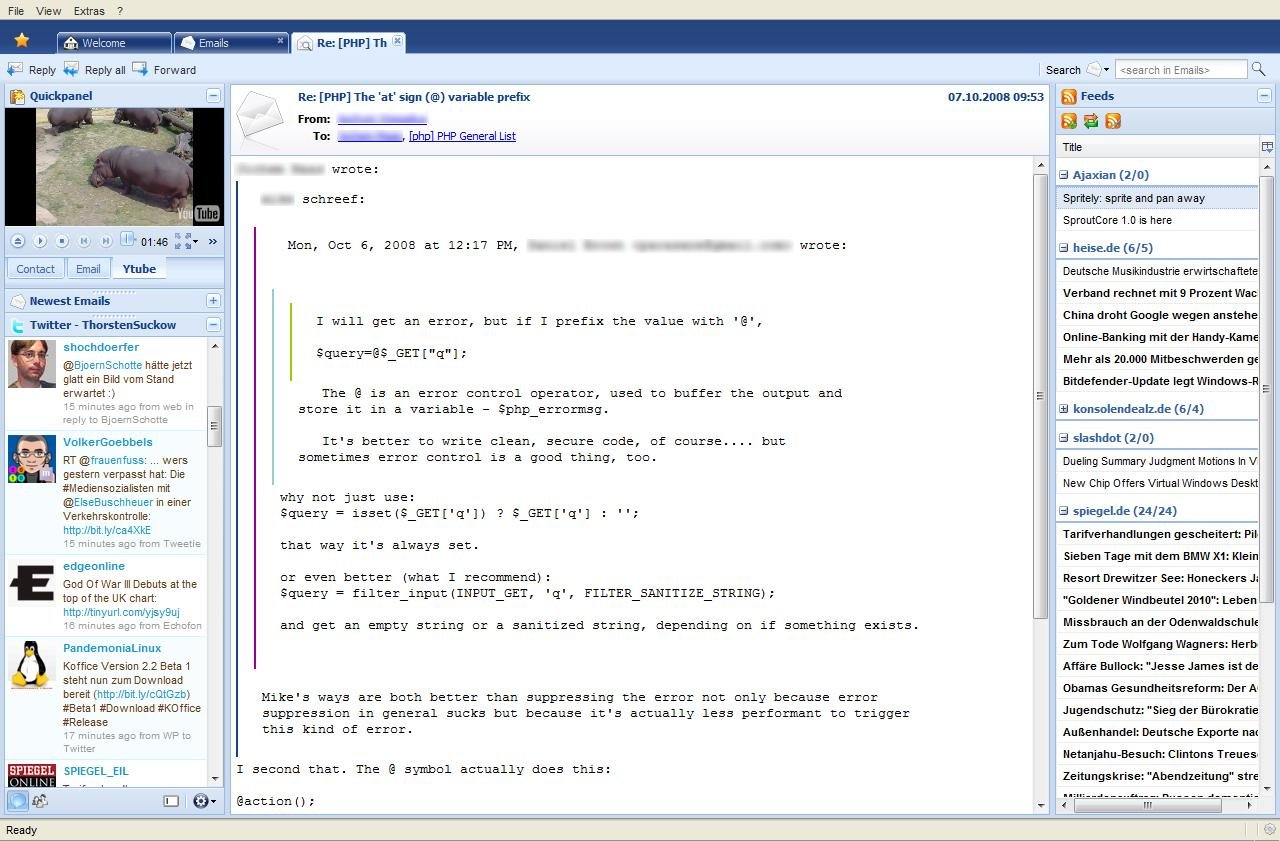Click the Reply all toolbar icon
The width and height of the screenshot is (1280, 841).
click(x=70, y=69)
